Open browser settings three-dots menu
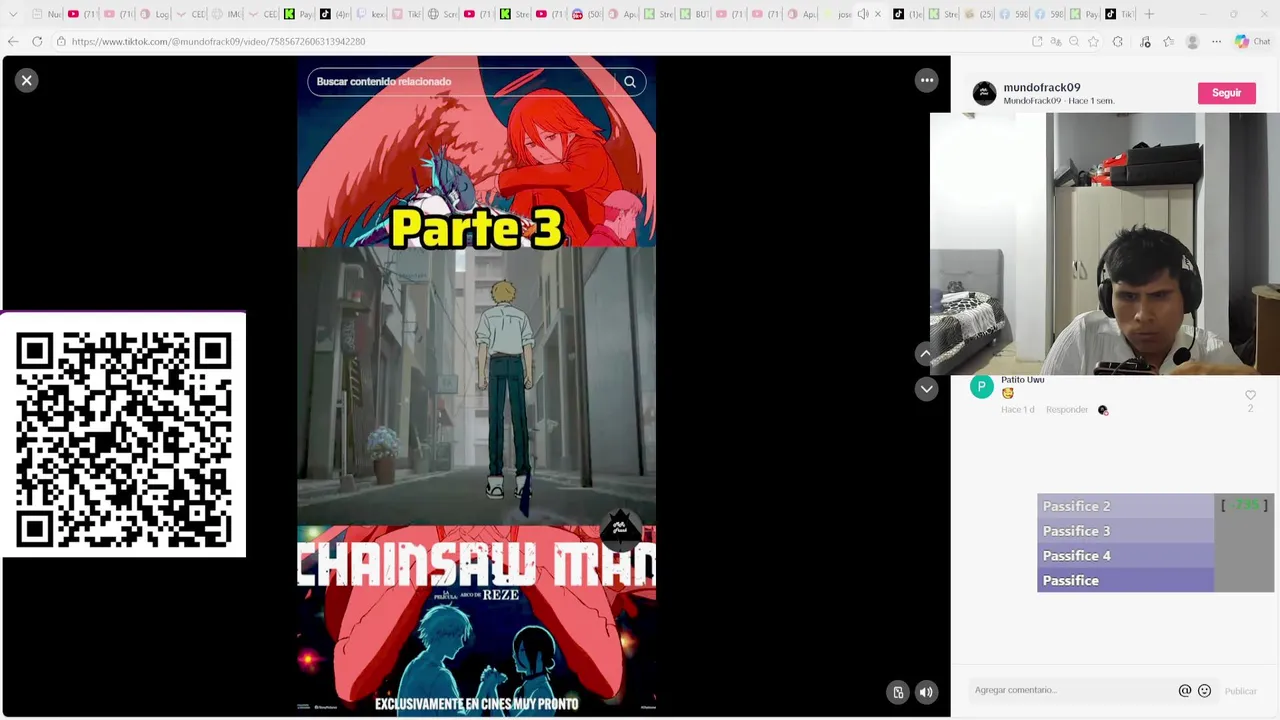This screenshot has height=720, width=1280. 1216,42
